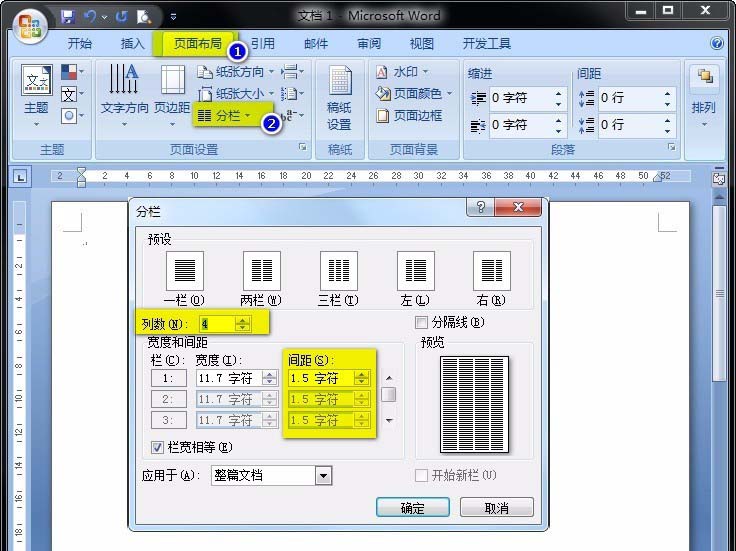Open the Word help icon
Image resolution: width=736 pixels, height=551 pixels.
tap(717, 44)
